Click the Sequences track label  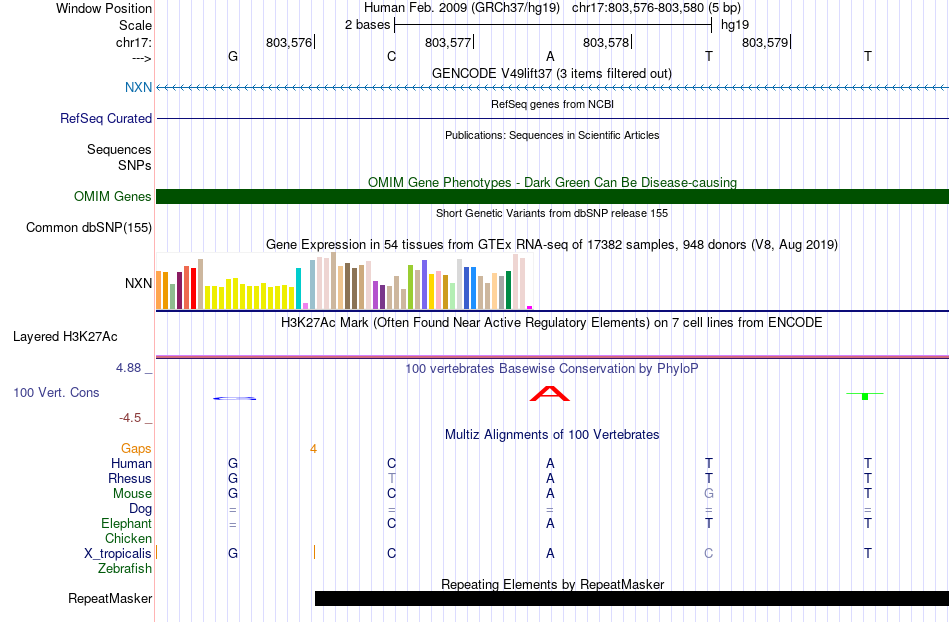tap(119, 150)
